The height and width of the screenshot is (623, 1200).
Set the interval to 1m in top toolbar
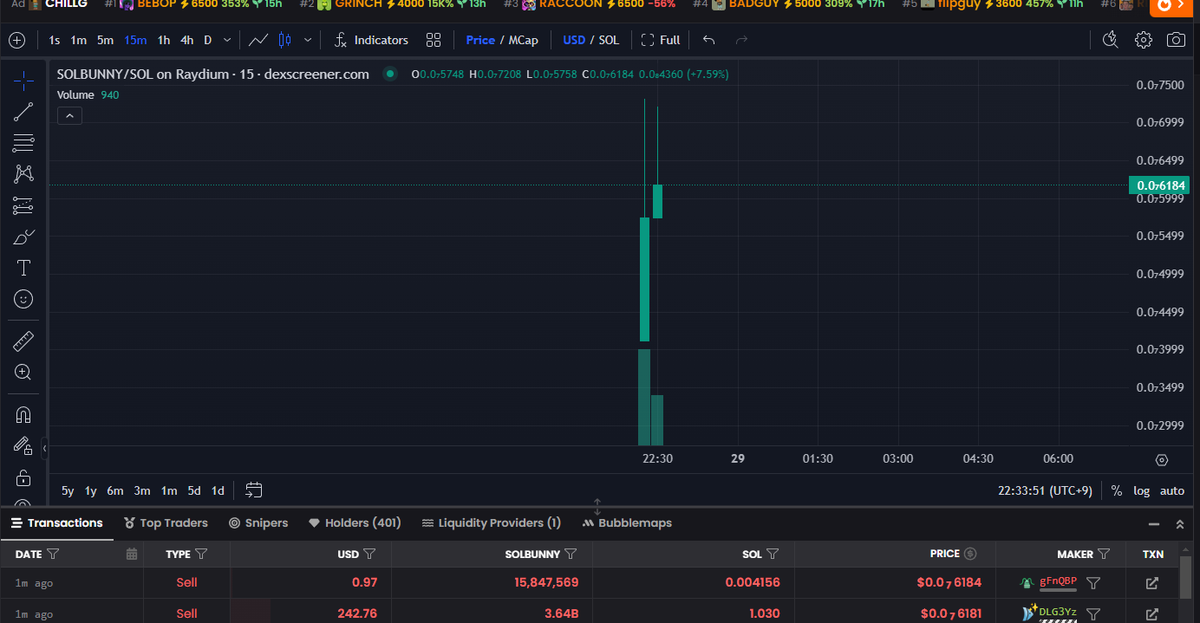pyautogui.click(x=79, y=40)
